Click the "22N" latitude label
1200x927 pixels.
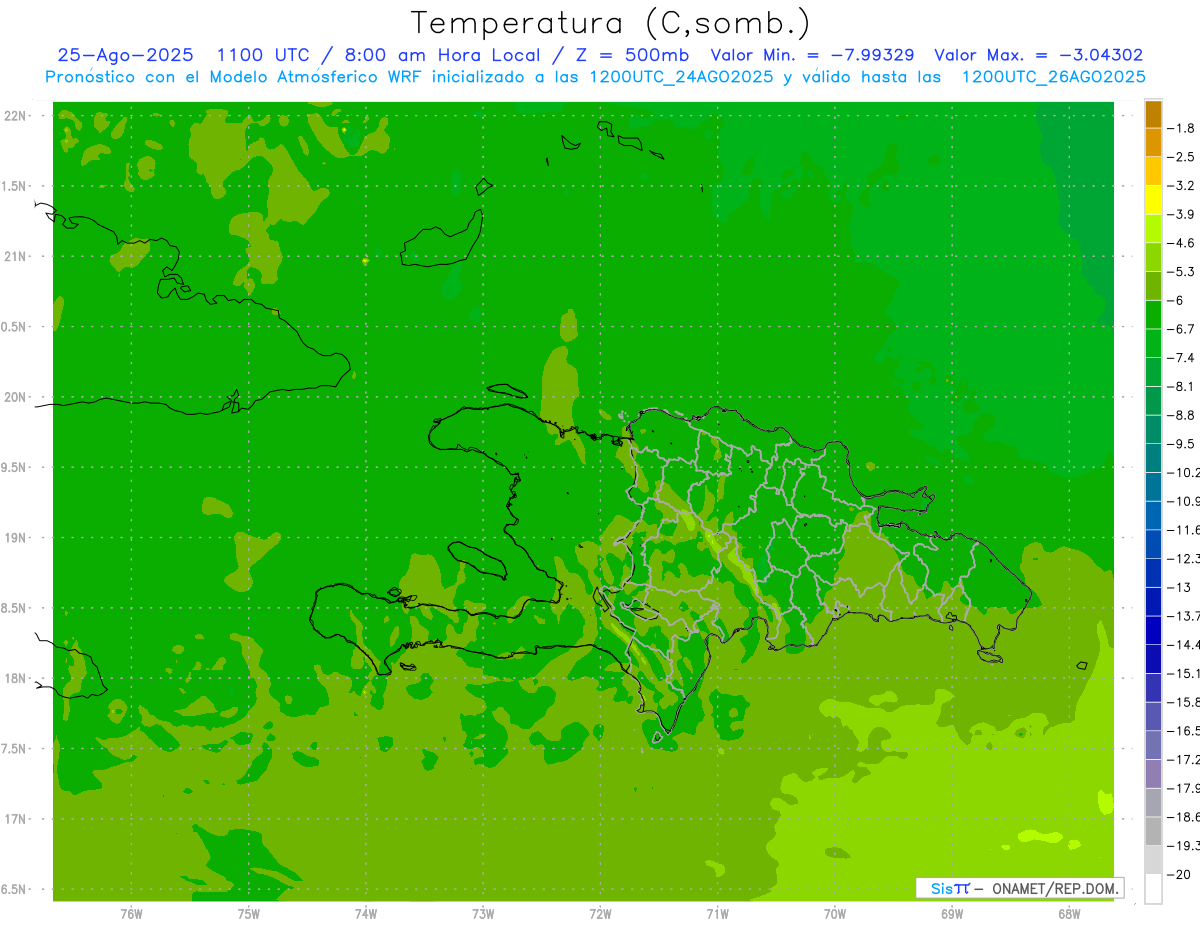(17, 116)
